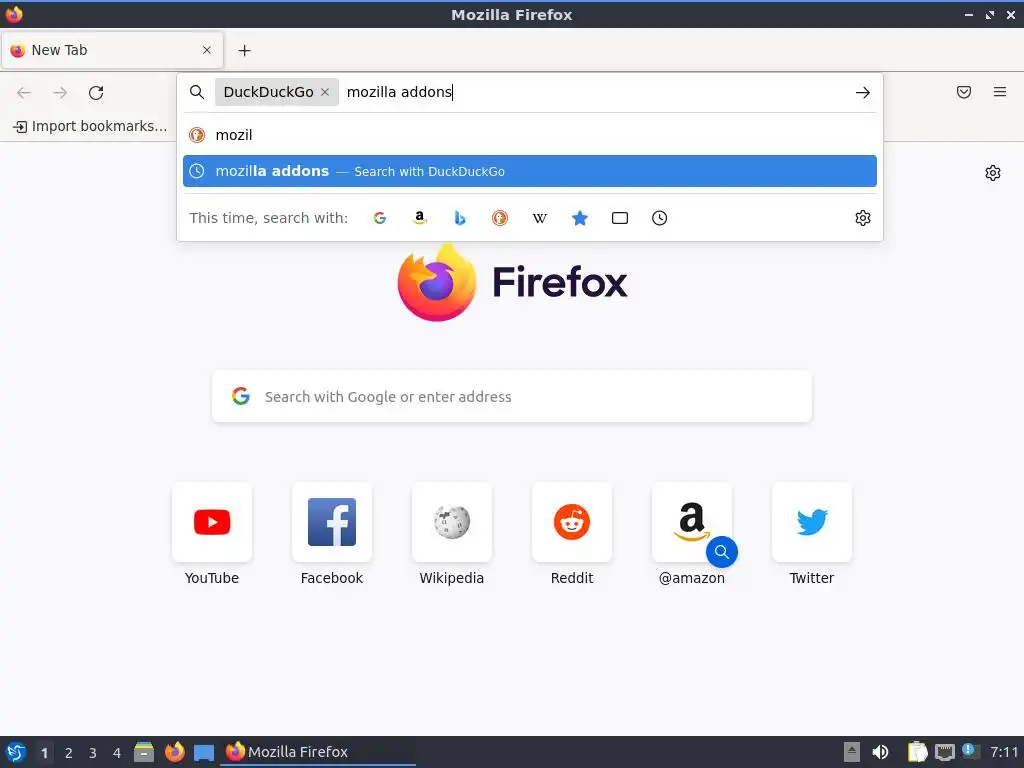Open a new tab with plus button
The image size is (1024, 768).
244,50
